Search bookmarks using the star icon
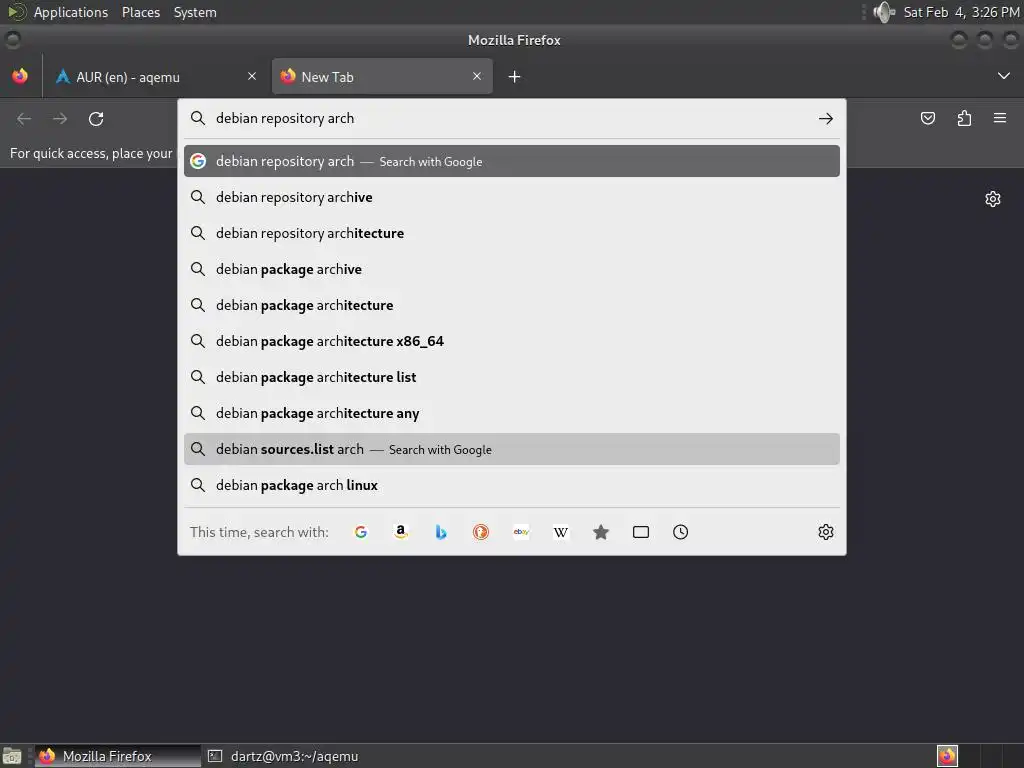The image size is (1024, 768). 601,532
